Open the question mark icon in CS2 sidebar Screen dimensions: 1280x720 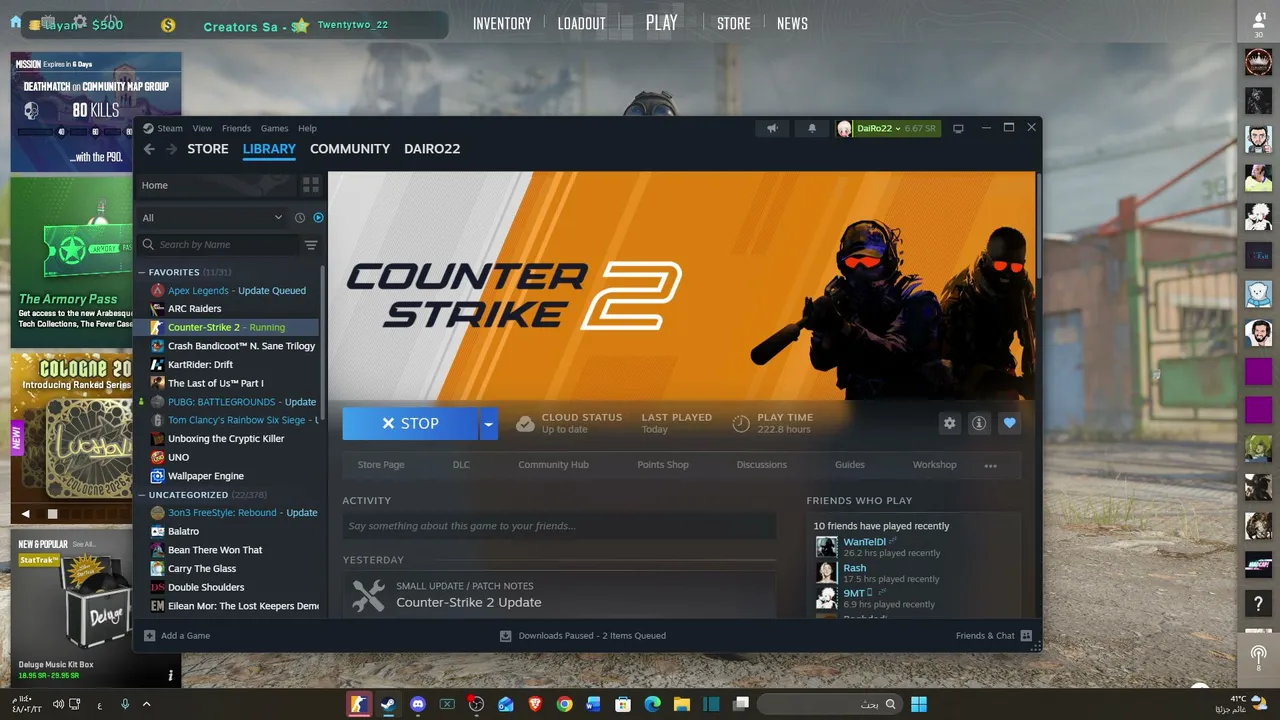(1258, 603)
